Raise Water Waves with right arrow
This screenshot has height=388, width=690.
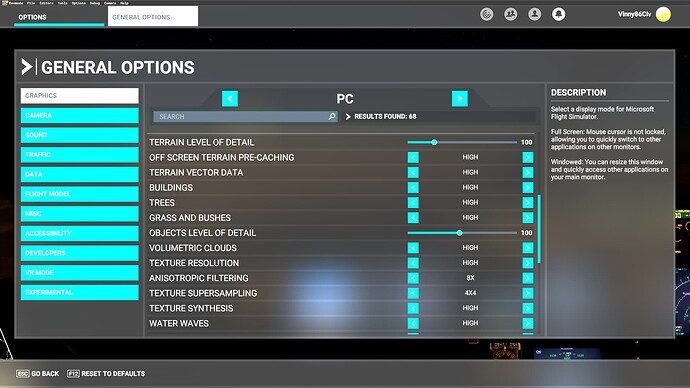[x=528, y=323]
